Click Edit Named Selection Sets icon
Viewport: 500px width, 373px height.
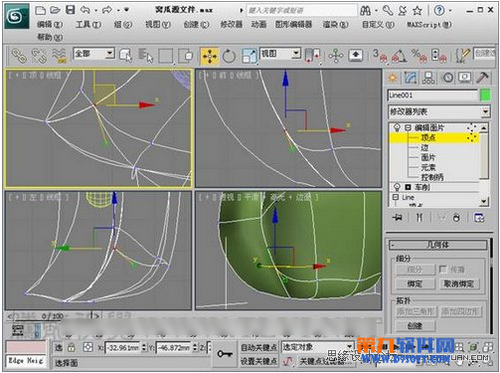click(463, 55)
